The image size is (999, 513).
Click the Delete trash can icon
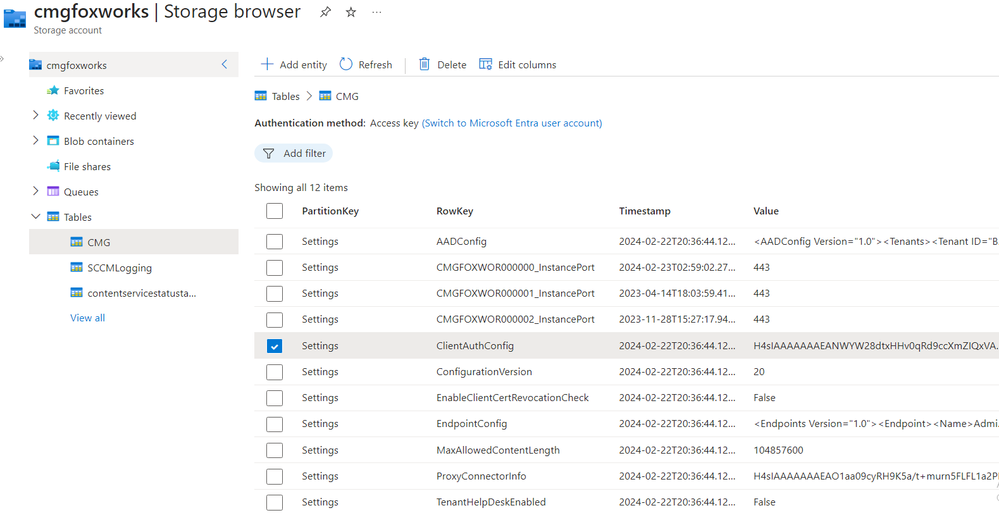pyautogui.click(x=424, y=64)
